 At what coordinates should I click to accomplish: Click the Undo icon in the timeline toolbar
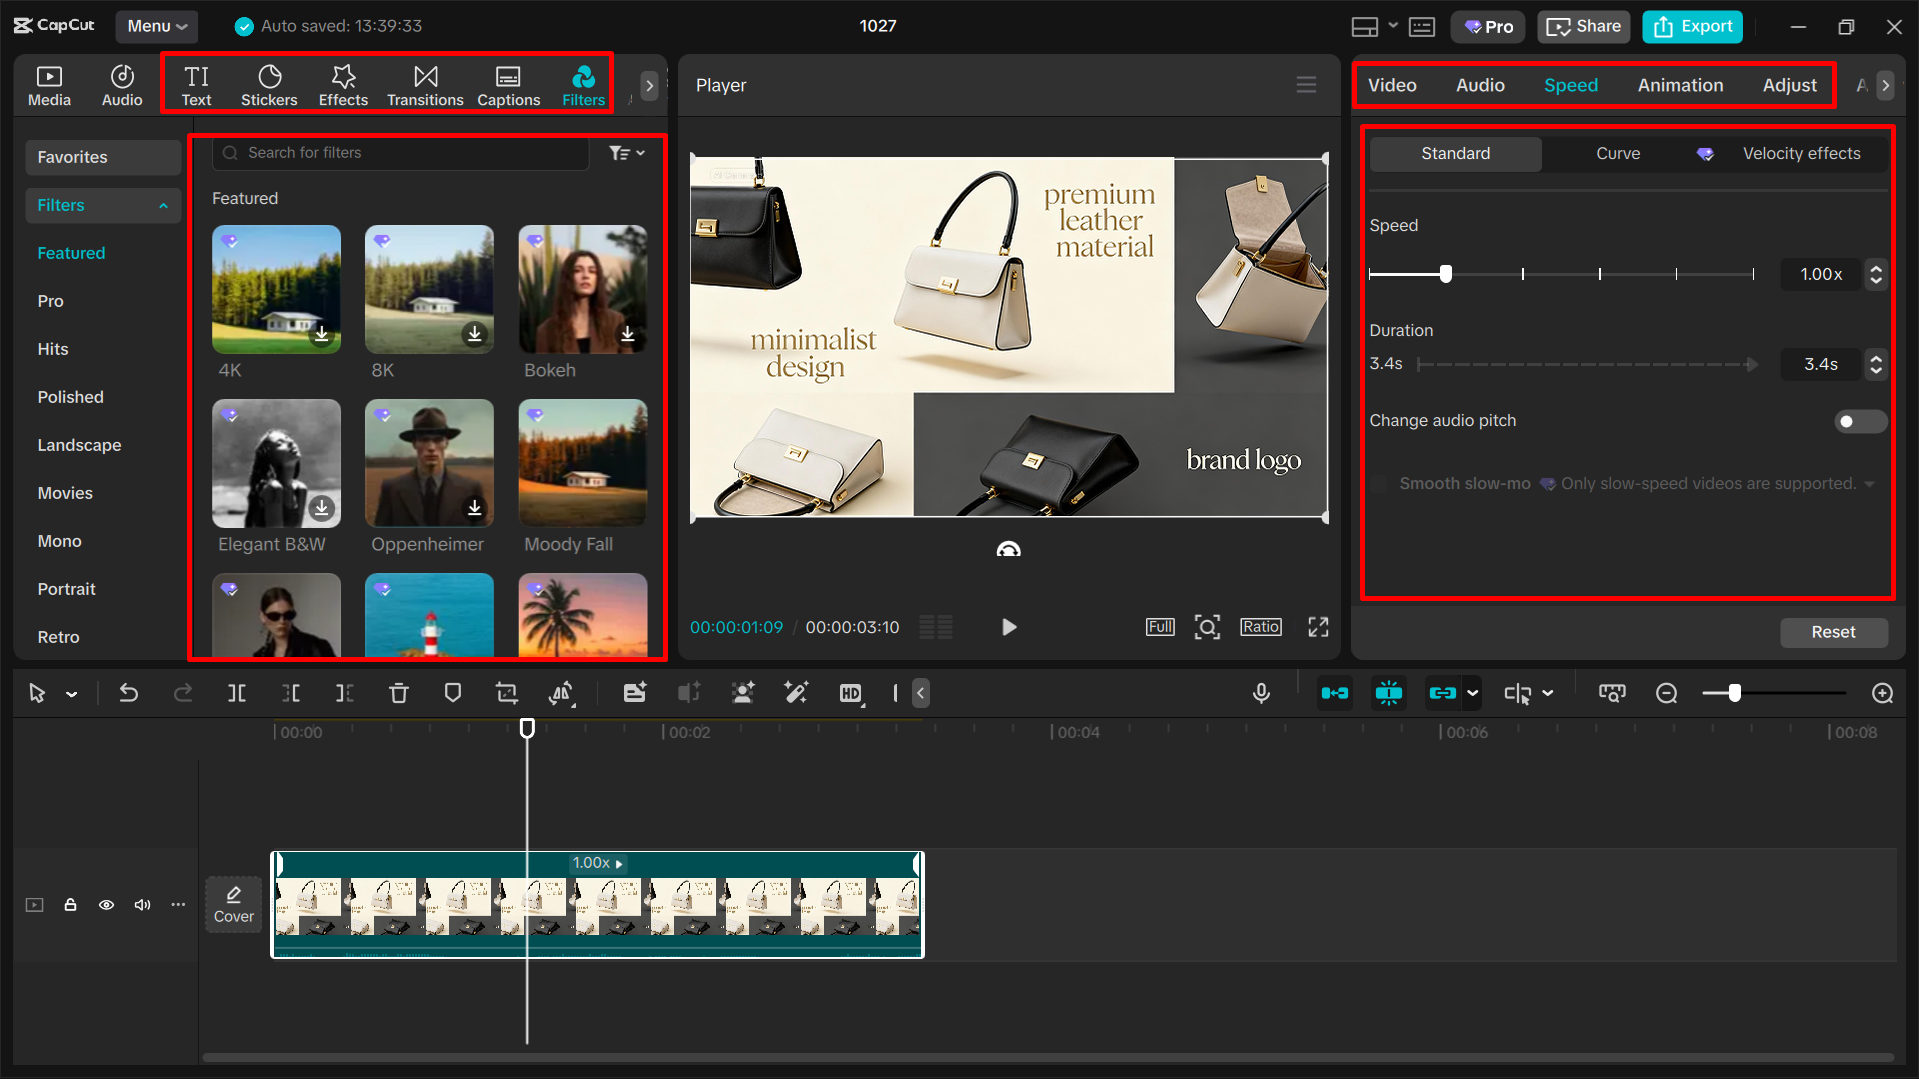129,692
